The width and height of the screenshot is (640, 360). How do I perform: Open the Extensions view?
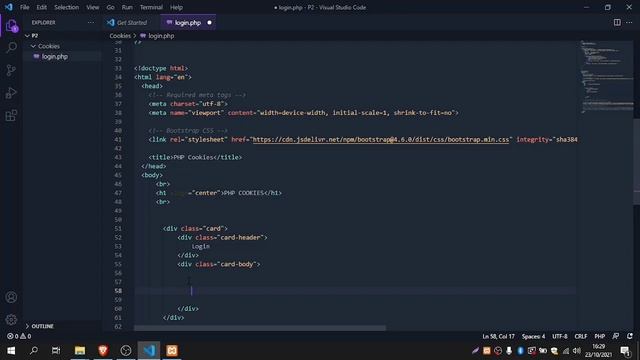tap(11, 116)
